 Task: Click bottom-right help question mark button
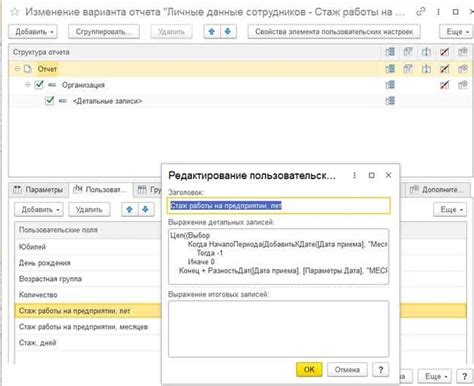click(x=464, y=376)
